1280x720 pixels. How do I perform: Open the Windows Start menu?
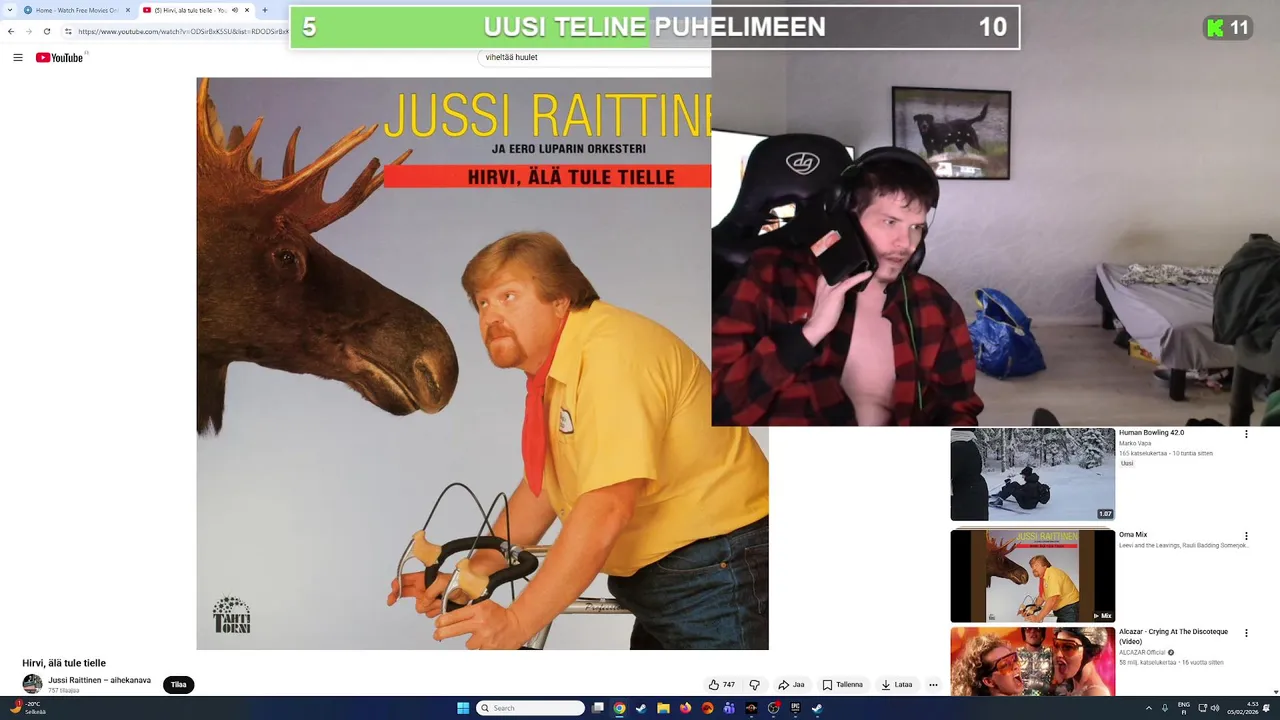[x=463, y=708]
